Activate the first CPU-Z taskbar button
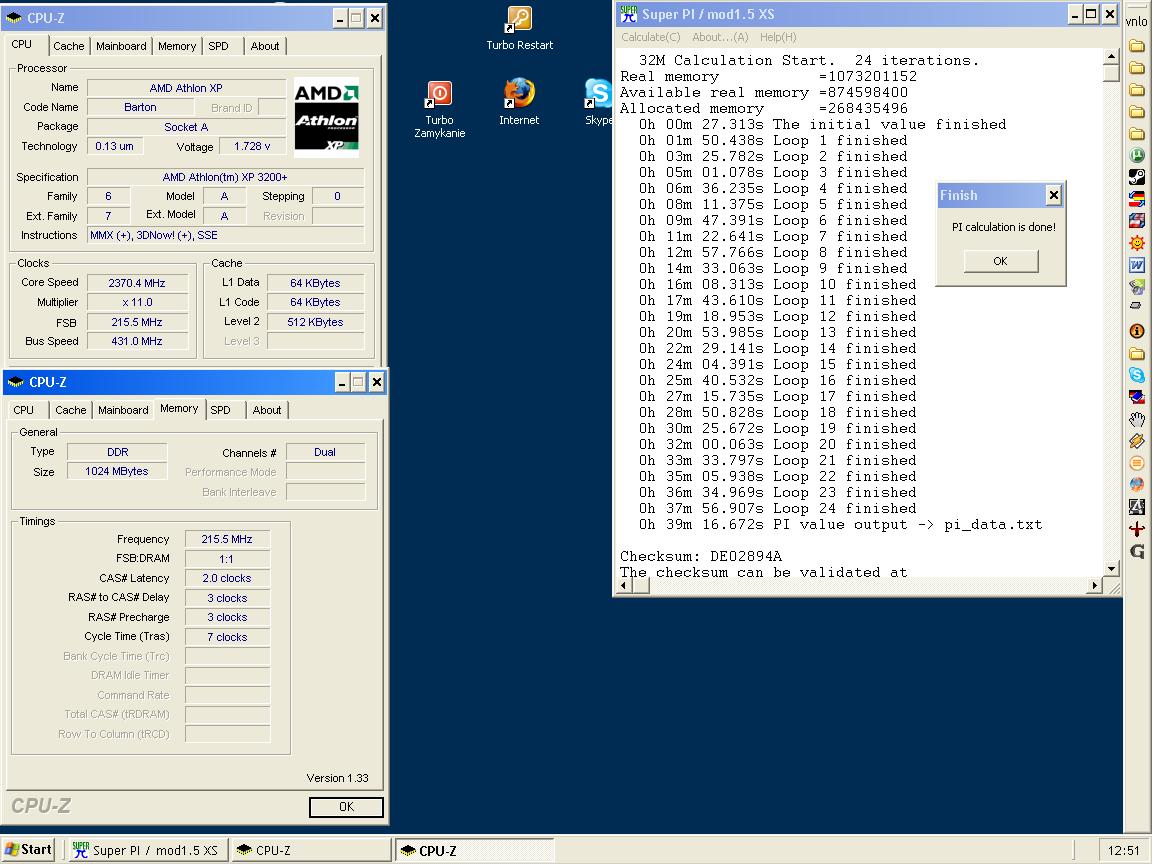1152x864 pixels. coord(312,850)
